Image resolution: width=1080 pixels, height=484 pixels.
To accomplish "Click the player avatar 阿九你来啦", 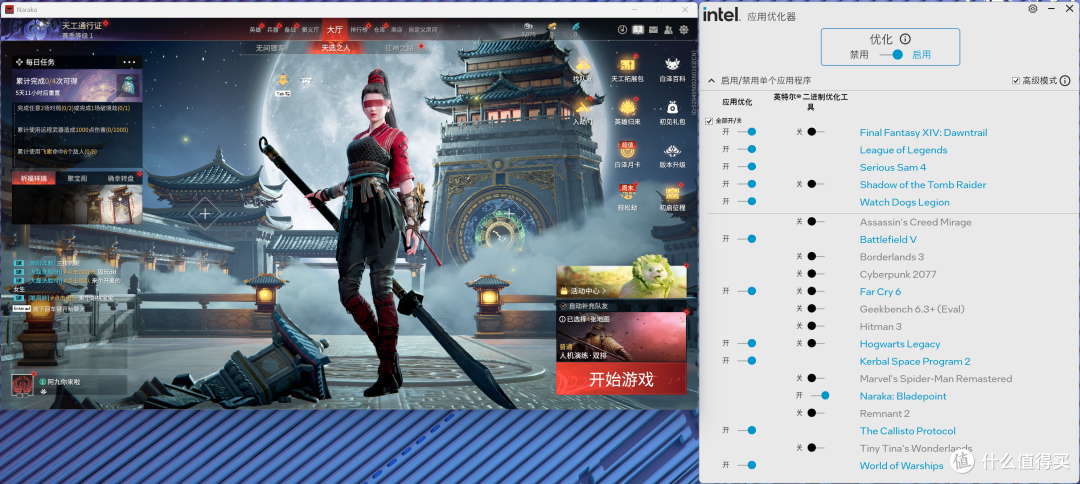I will click(x=22, y=385).
